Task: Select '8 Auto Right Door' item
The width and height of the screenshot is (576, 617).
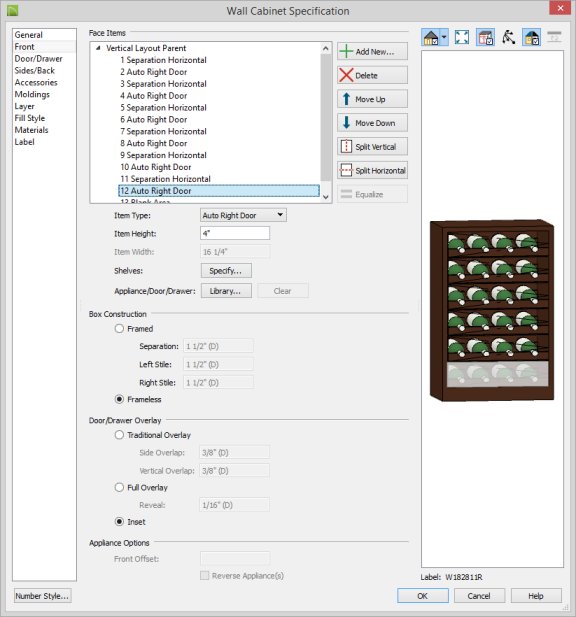Action: tap(153, 143)
